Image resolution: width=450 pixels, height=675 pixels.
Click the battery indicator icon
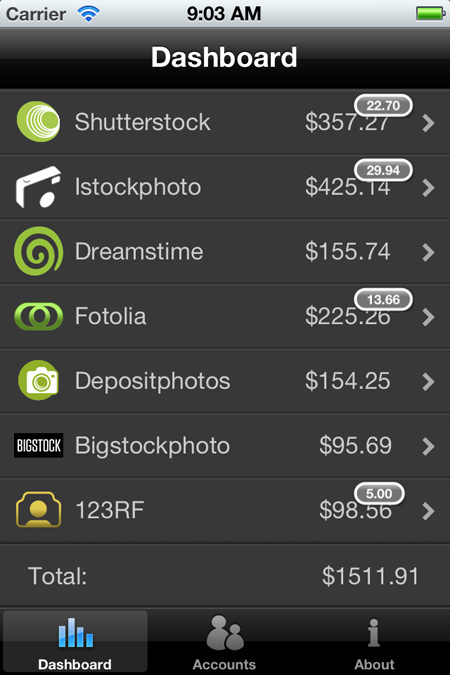coord(430,13)
